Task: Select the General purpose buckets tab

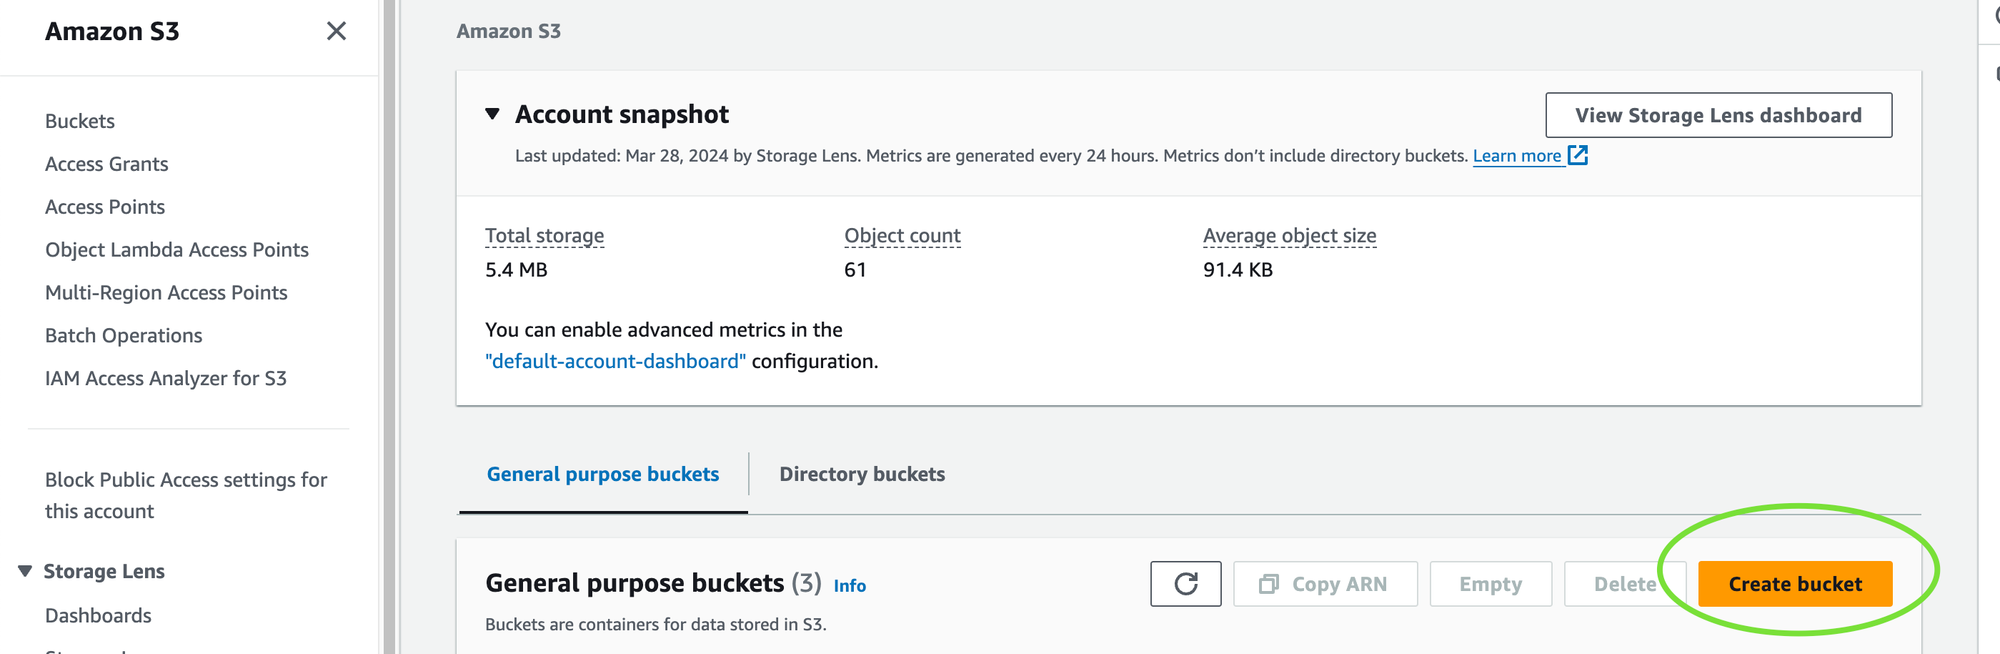Action: 602,474
